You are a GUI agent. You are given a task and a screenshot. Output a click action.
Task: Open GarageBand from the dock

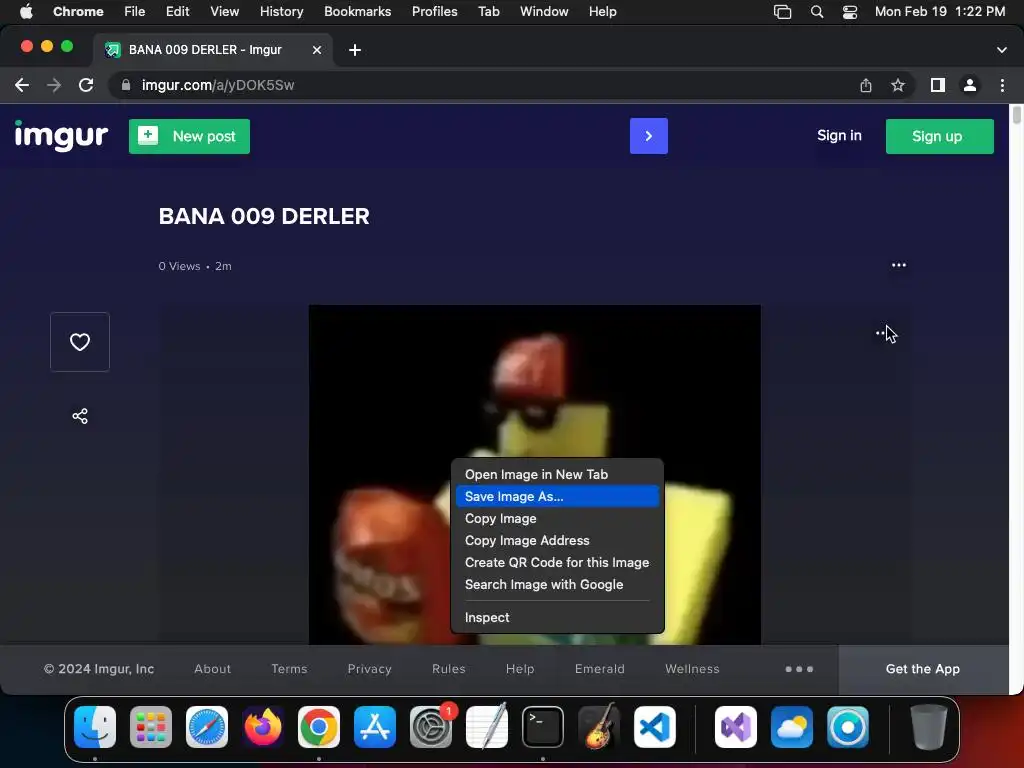pyautogui.click(x=599, y=726)
